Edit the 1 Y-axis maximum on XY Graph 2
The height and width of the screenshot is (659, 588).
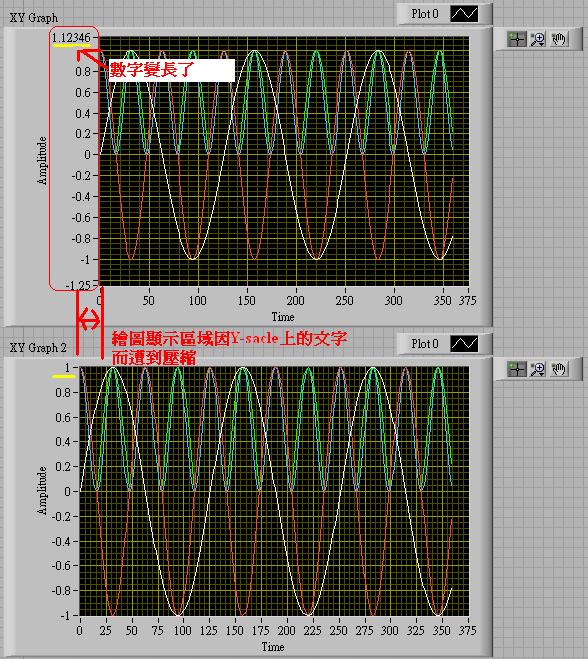[67, 368]
